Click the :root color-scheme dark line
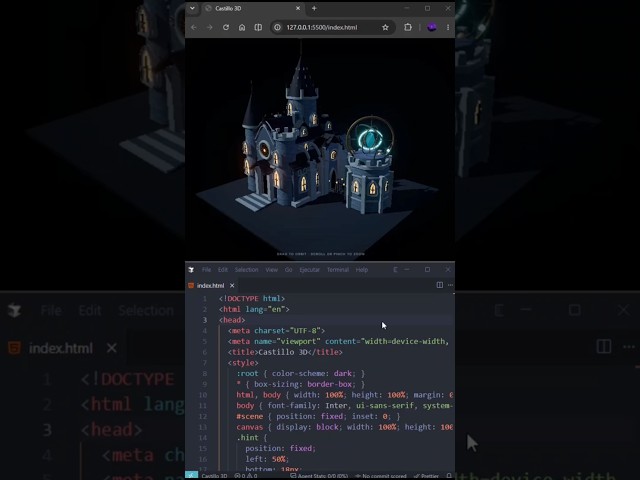 300,373
